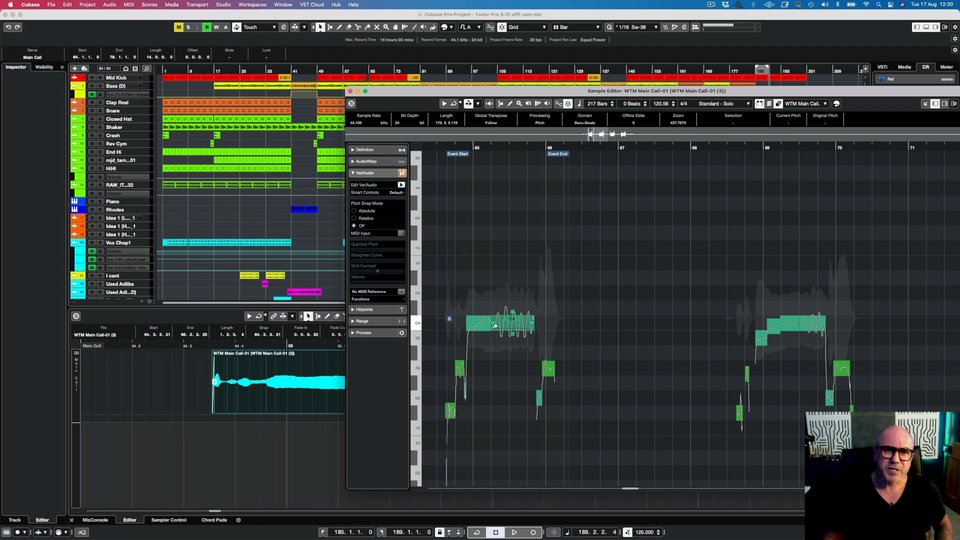Open the Audio menu
960x540 pixels.
coord(109,4)
